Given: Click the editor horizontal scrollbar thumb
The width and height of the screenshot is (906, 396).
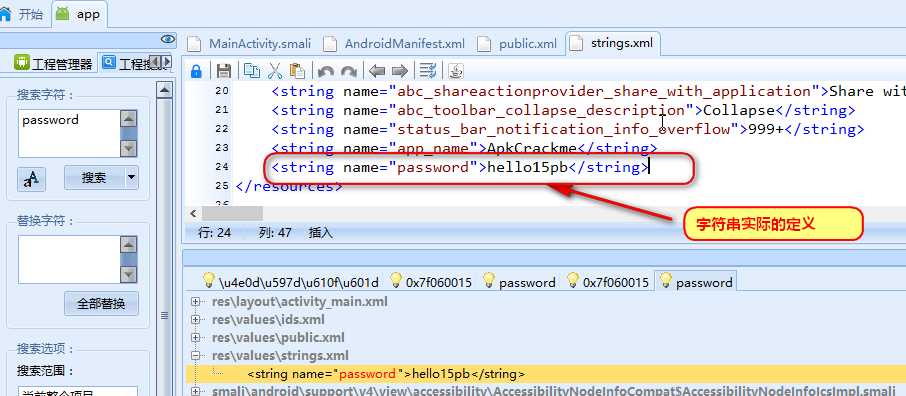Looking at the screenshot, I should click(x=232, y=213).
